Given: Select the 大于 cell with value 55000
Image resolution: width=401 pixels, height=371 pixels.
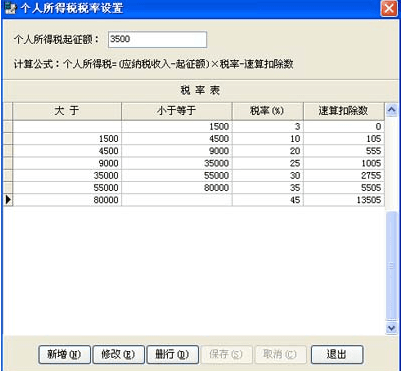Looking at the screenshot, I should coord(67,188).
